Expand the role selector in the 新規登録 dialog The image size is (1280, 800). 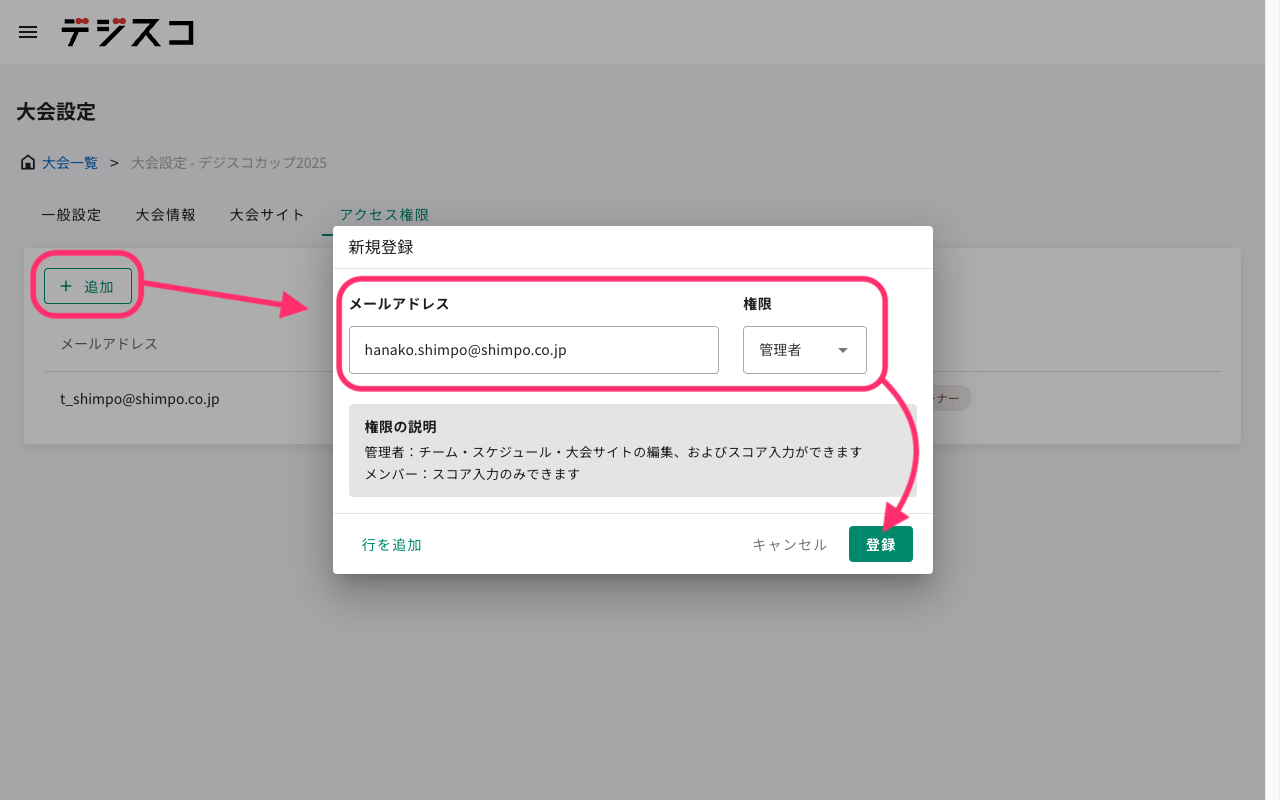pos(805,350)
